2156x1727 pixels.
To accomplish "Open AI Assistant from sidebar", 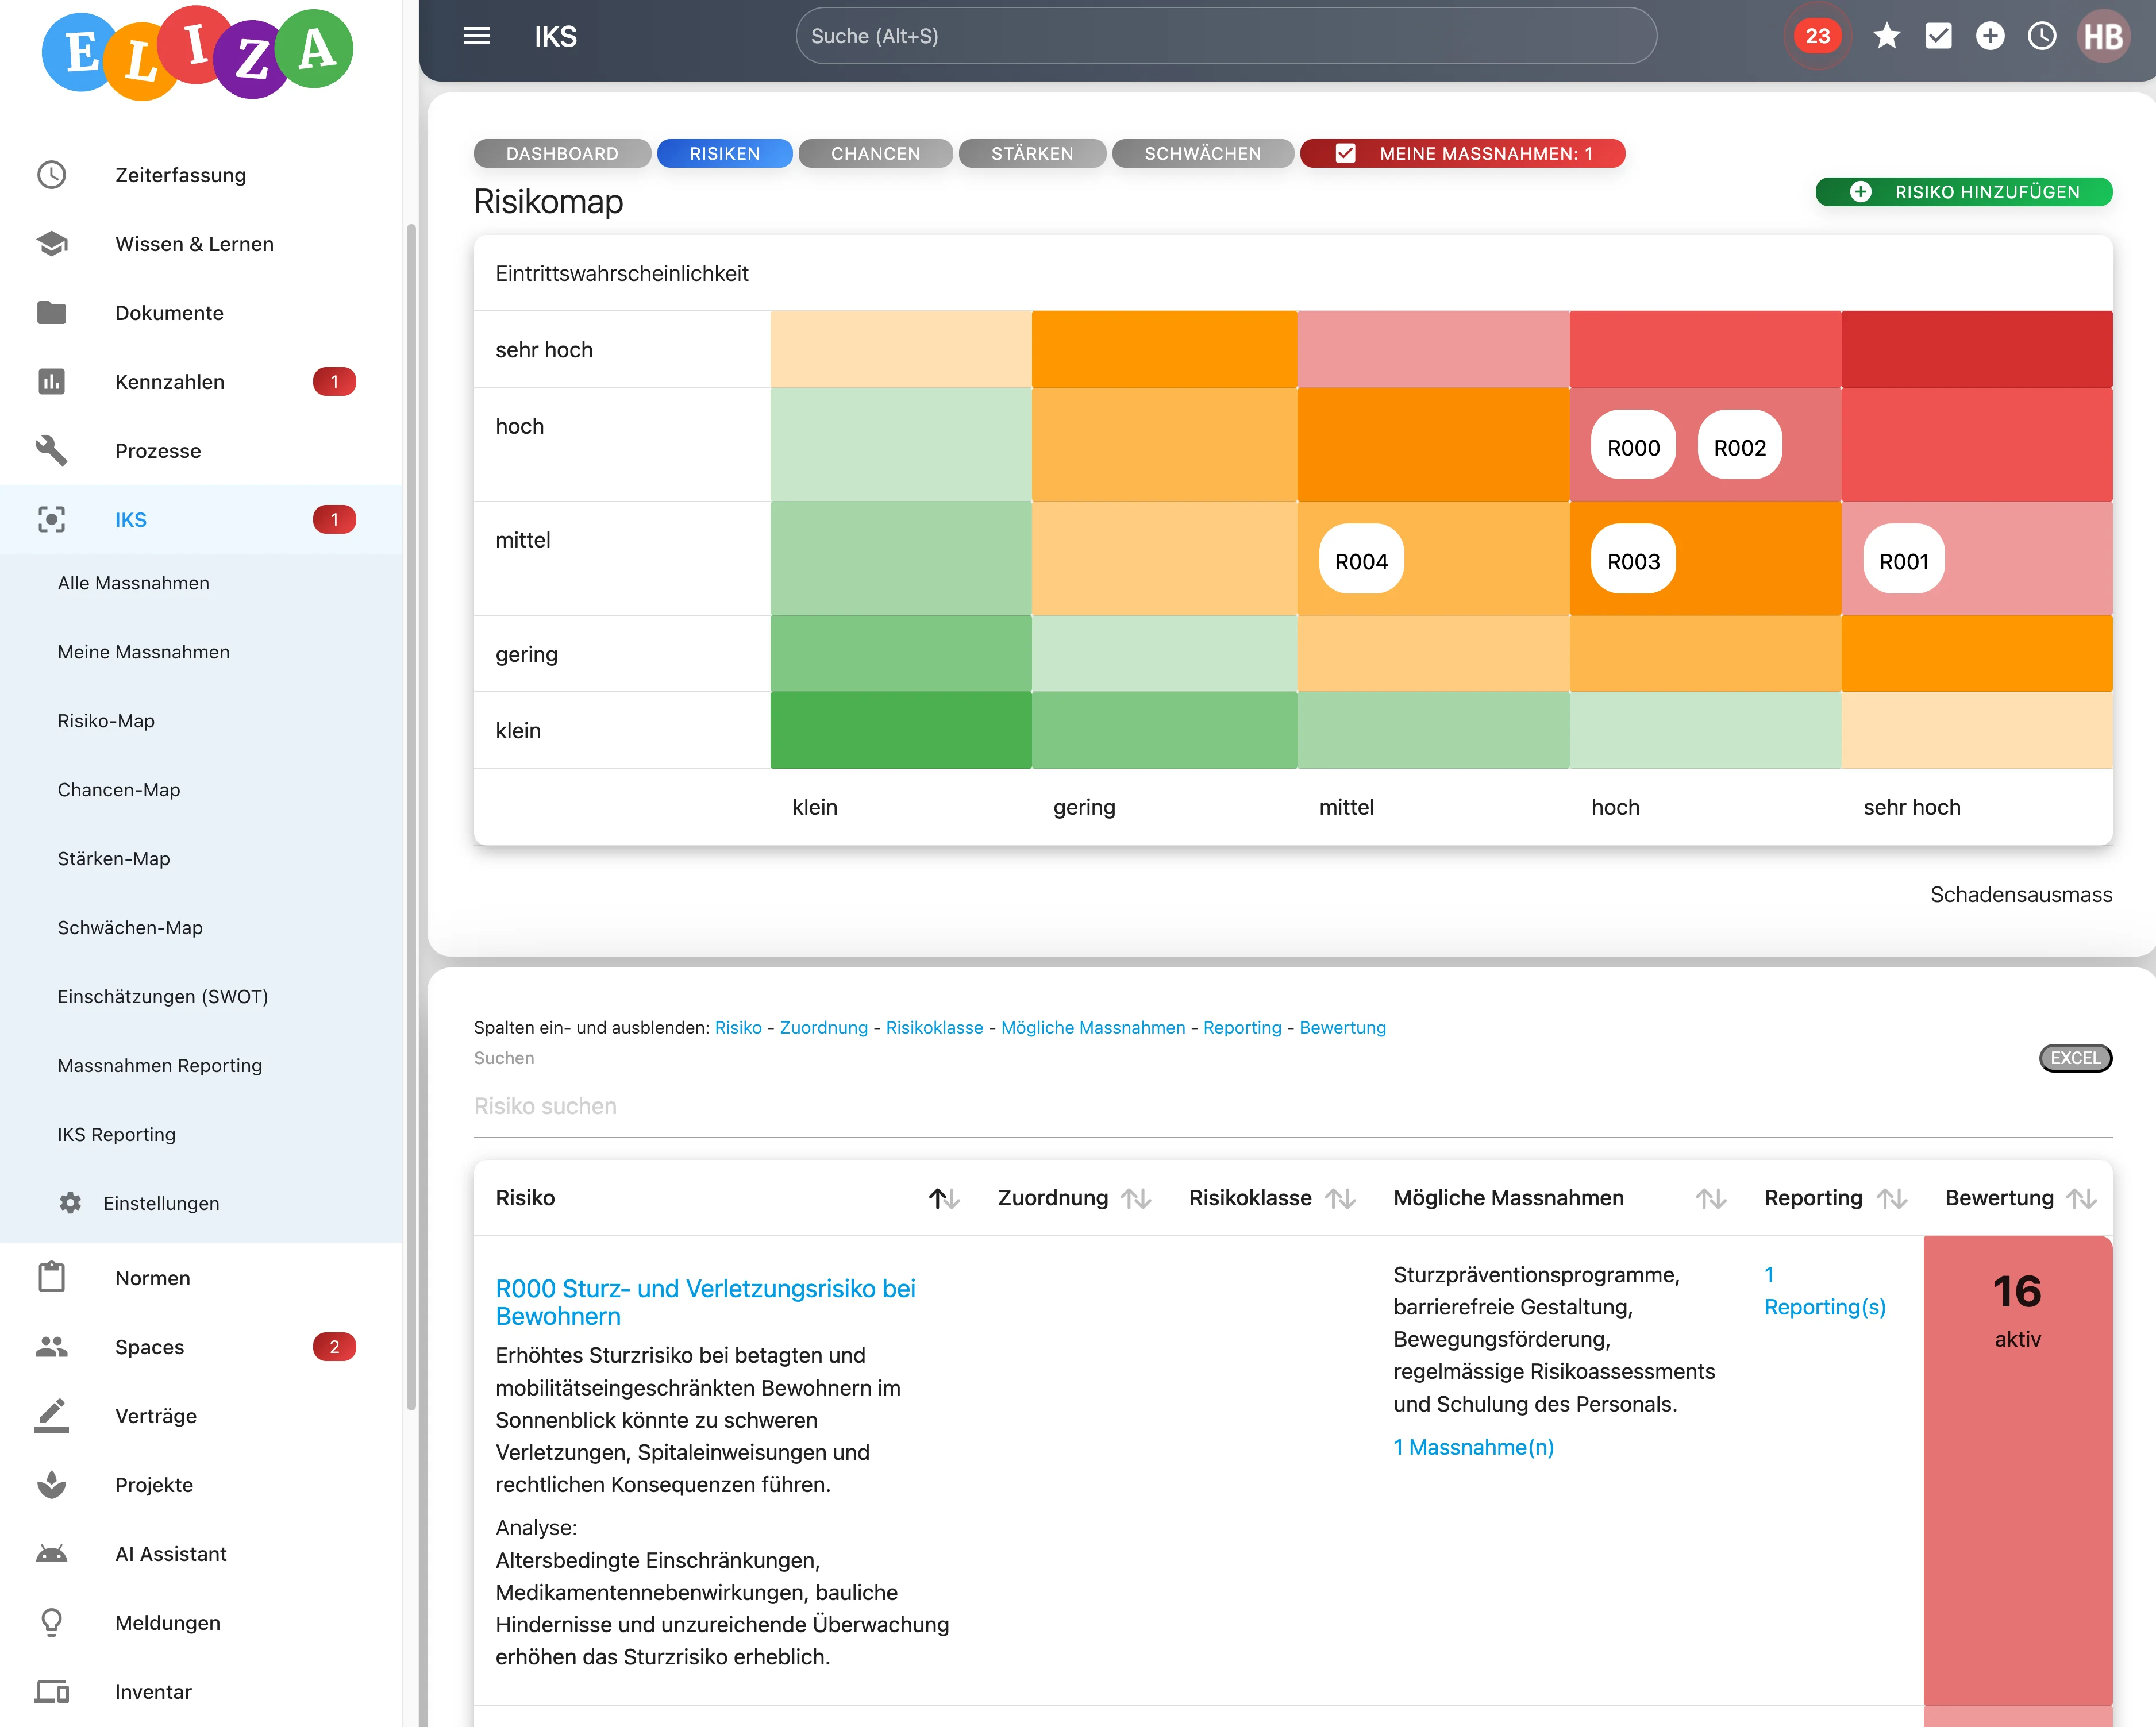I will click(x=171, y=1553).
